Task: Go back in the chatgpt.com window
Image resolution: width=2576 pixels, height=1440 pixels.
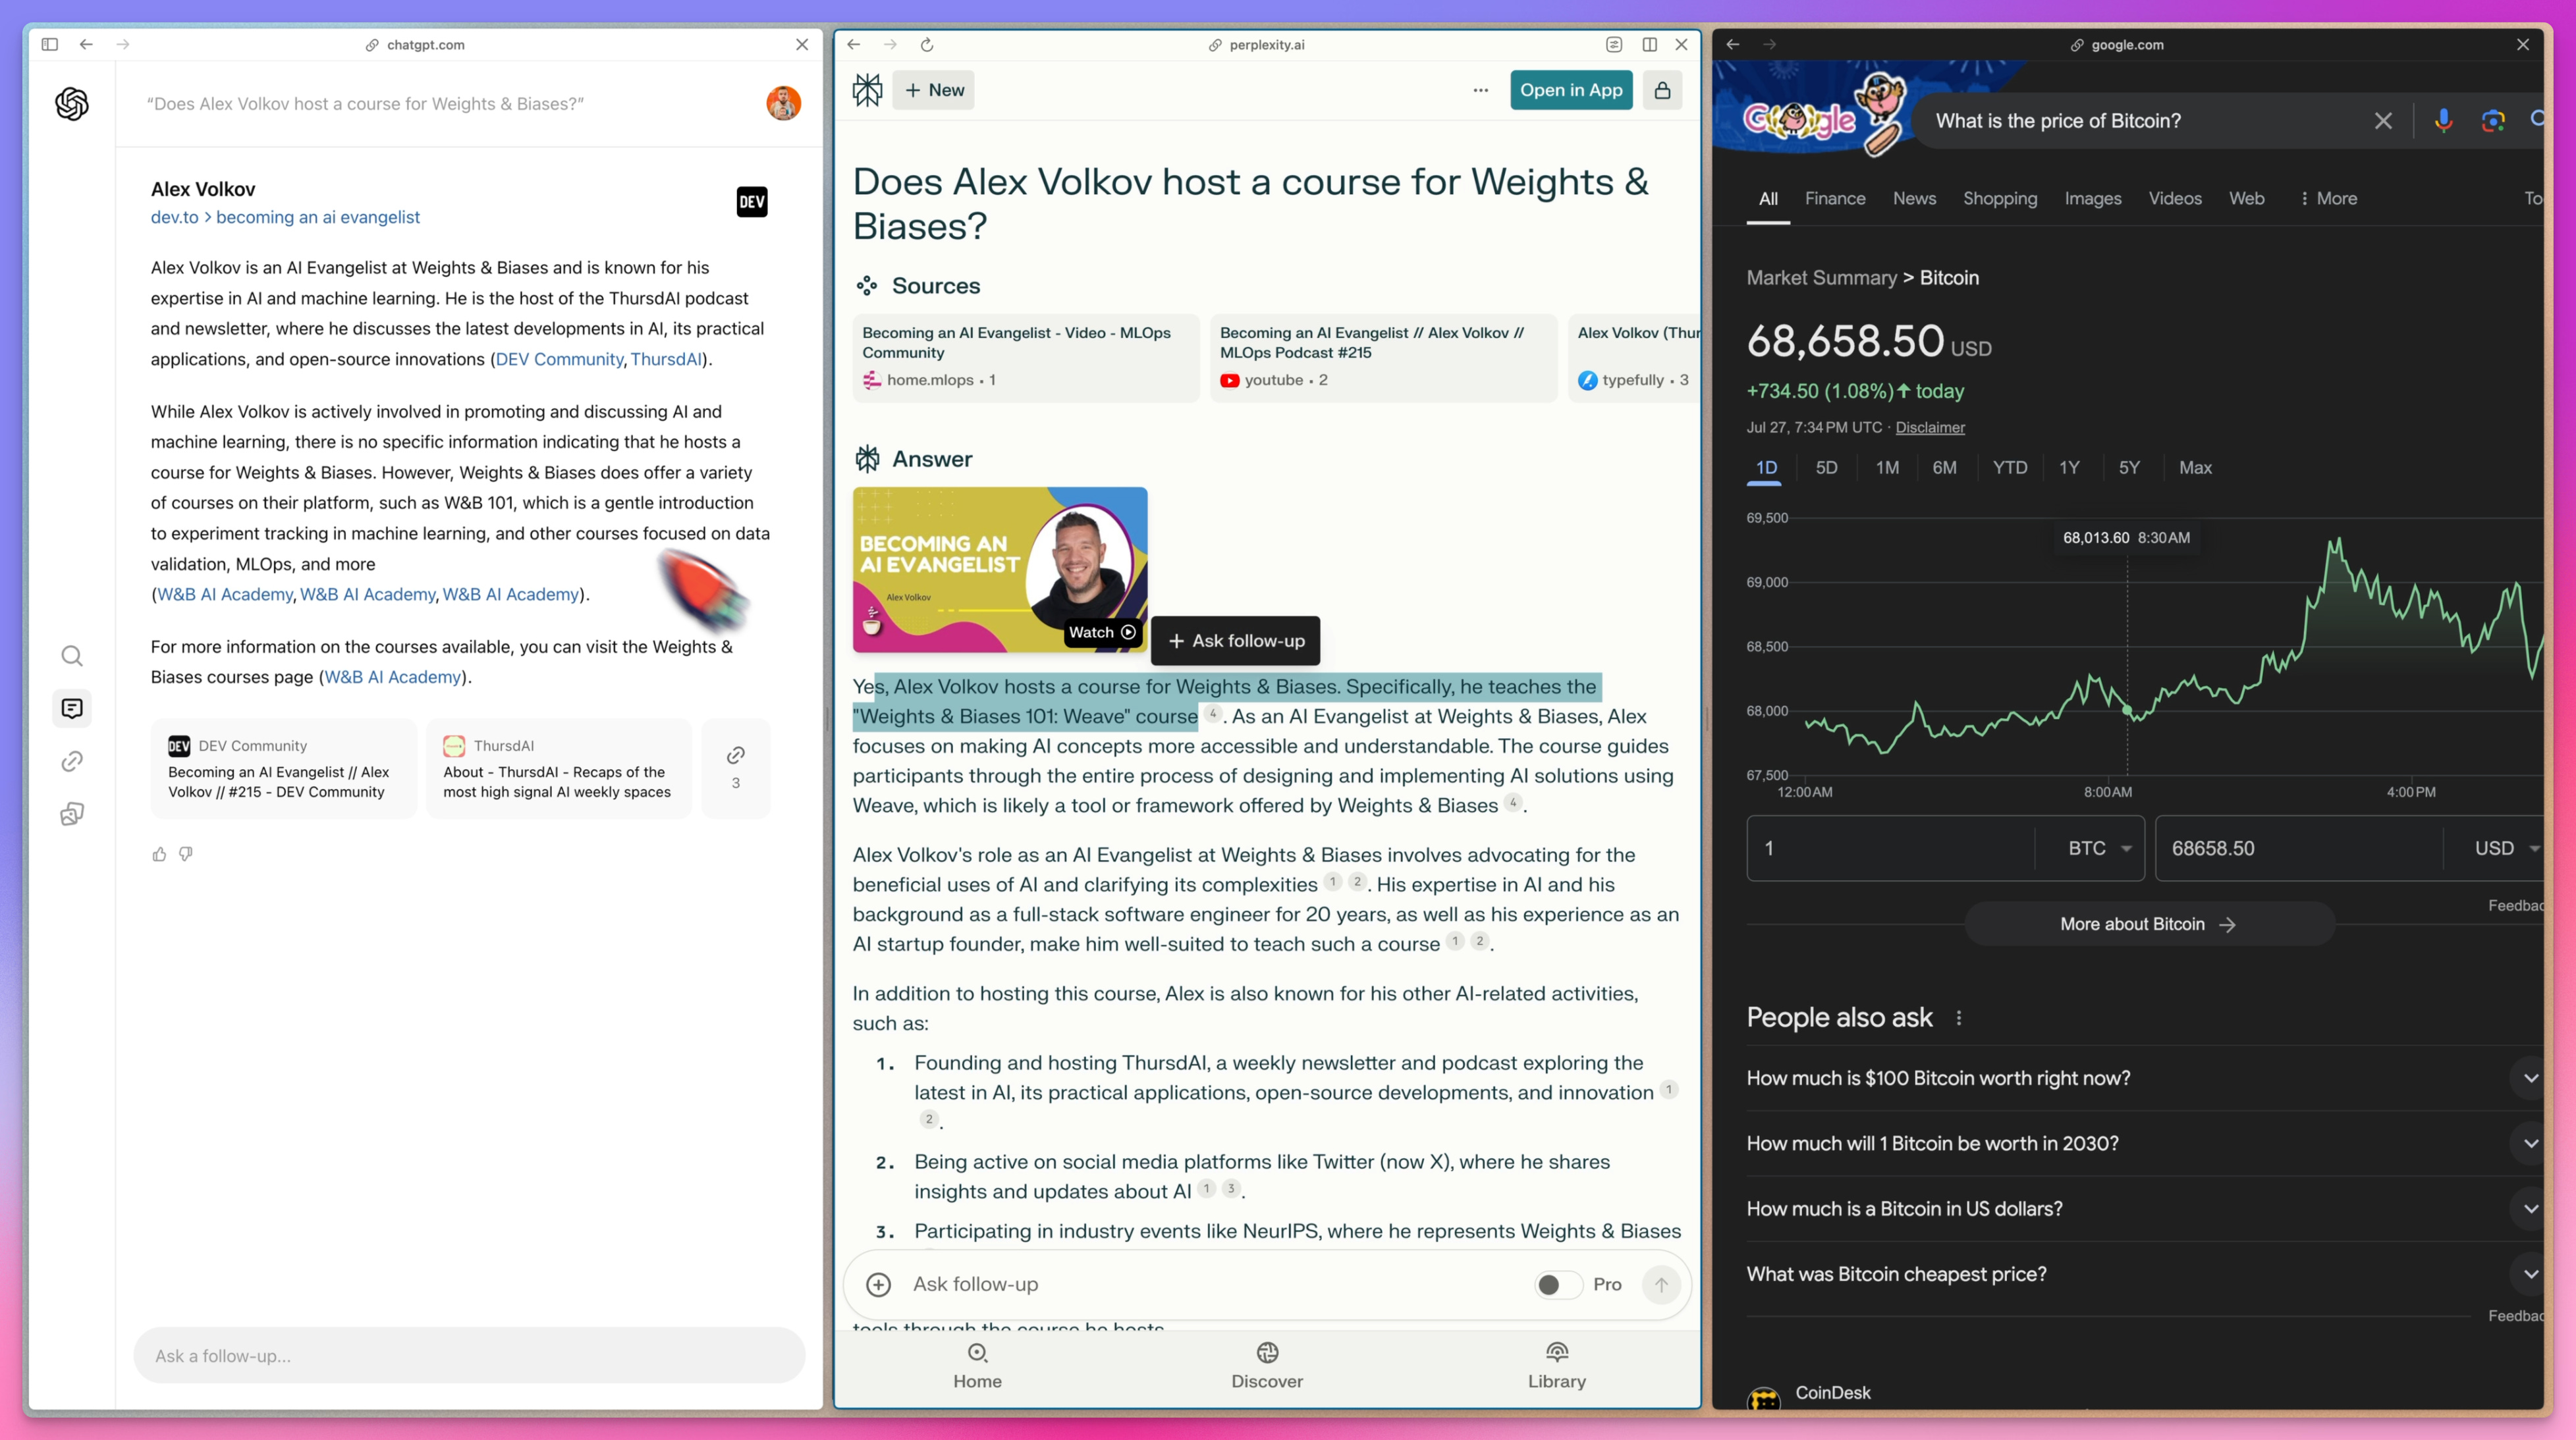Action: tap(86, 45)
